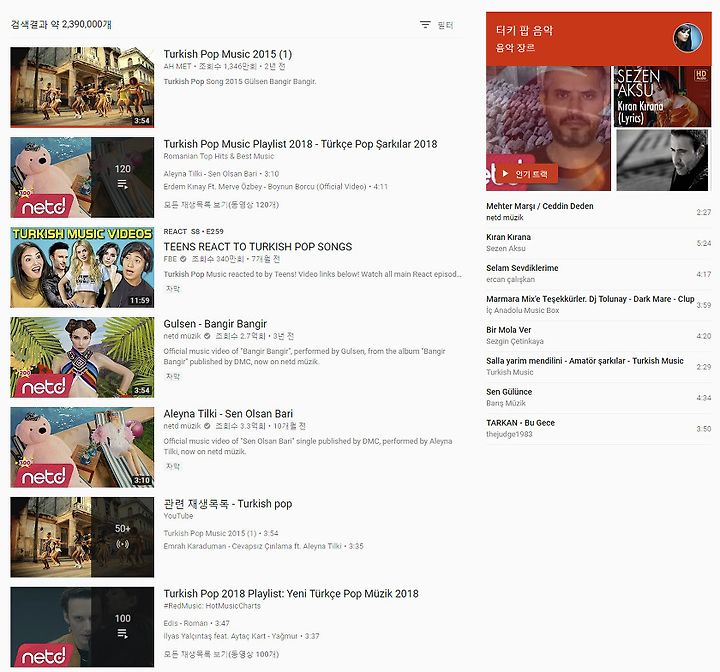The image size is (720, 672).
Task: Click the playlist icon on the 120-video thumbnail
Action: 123,184
